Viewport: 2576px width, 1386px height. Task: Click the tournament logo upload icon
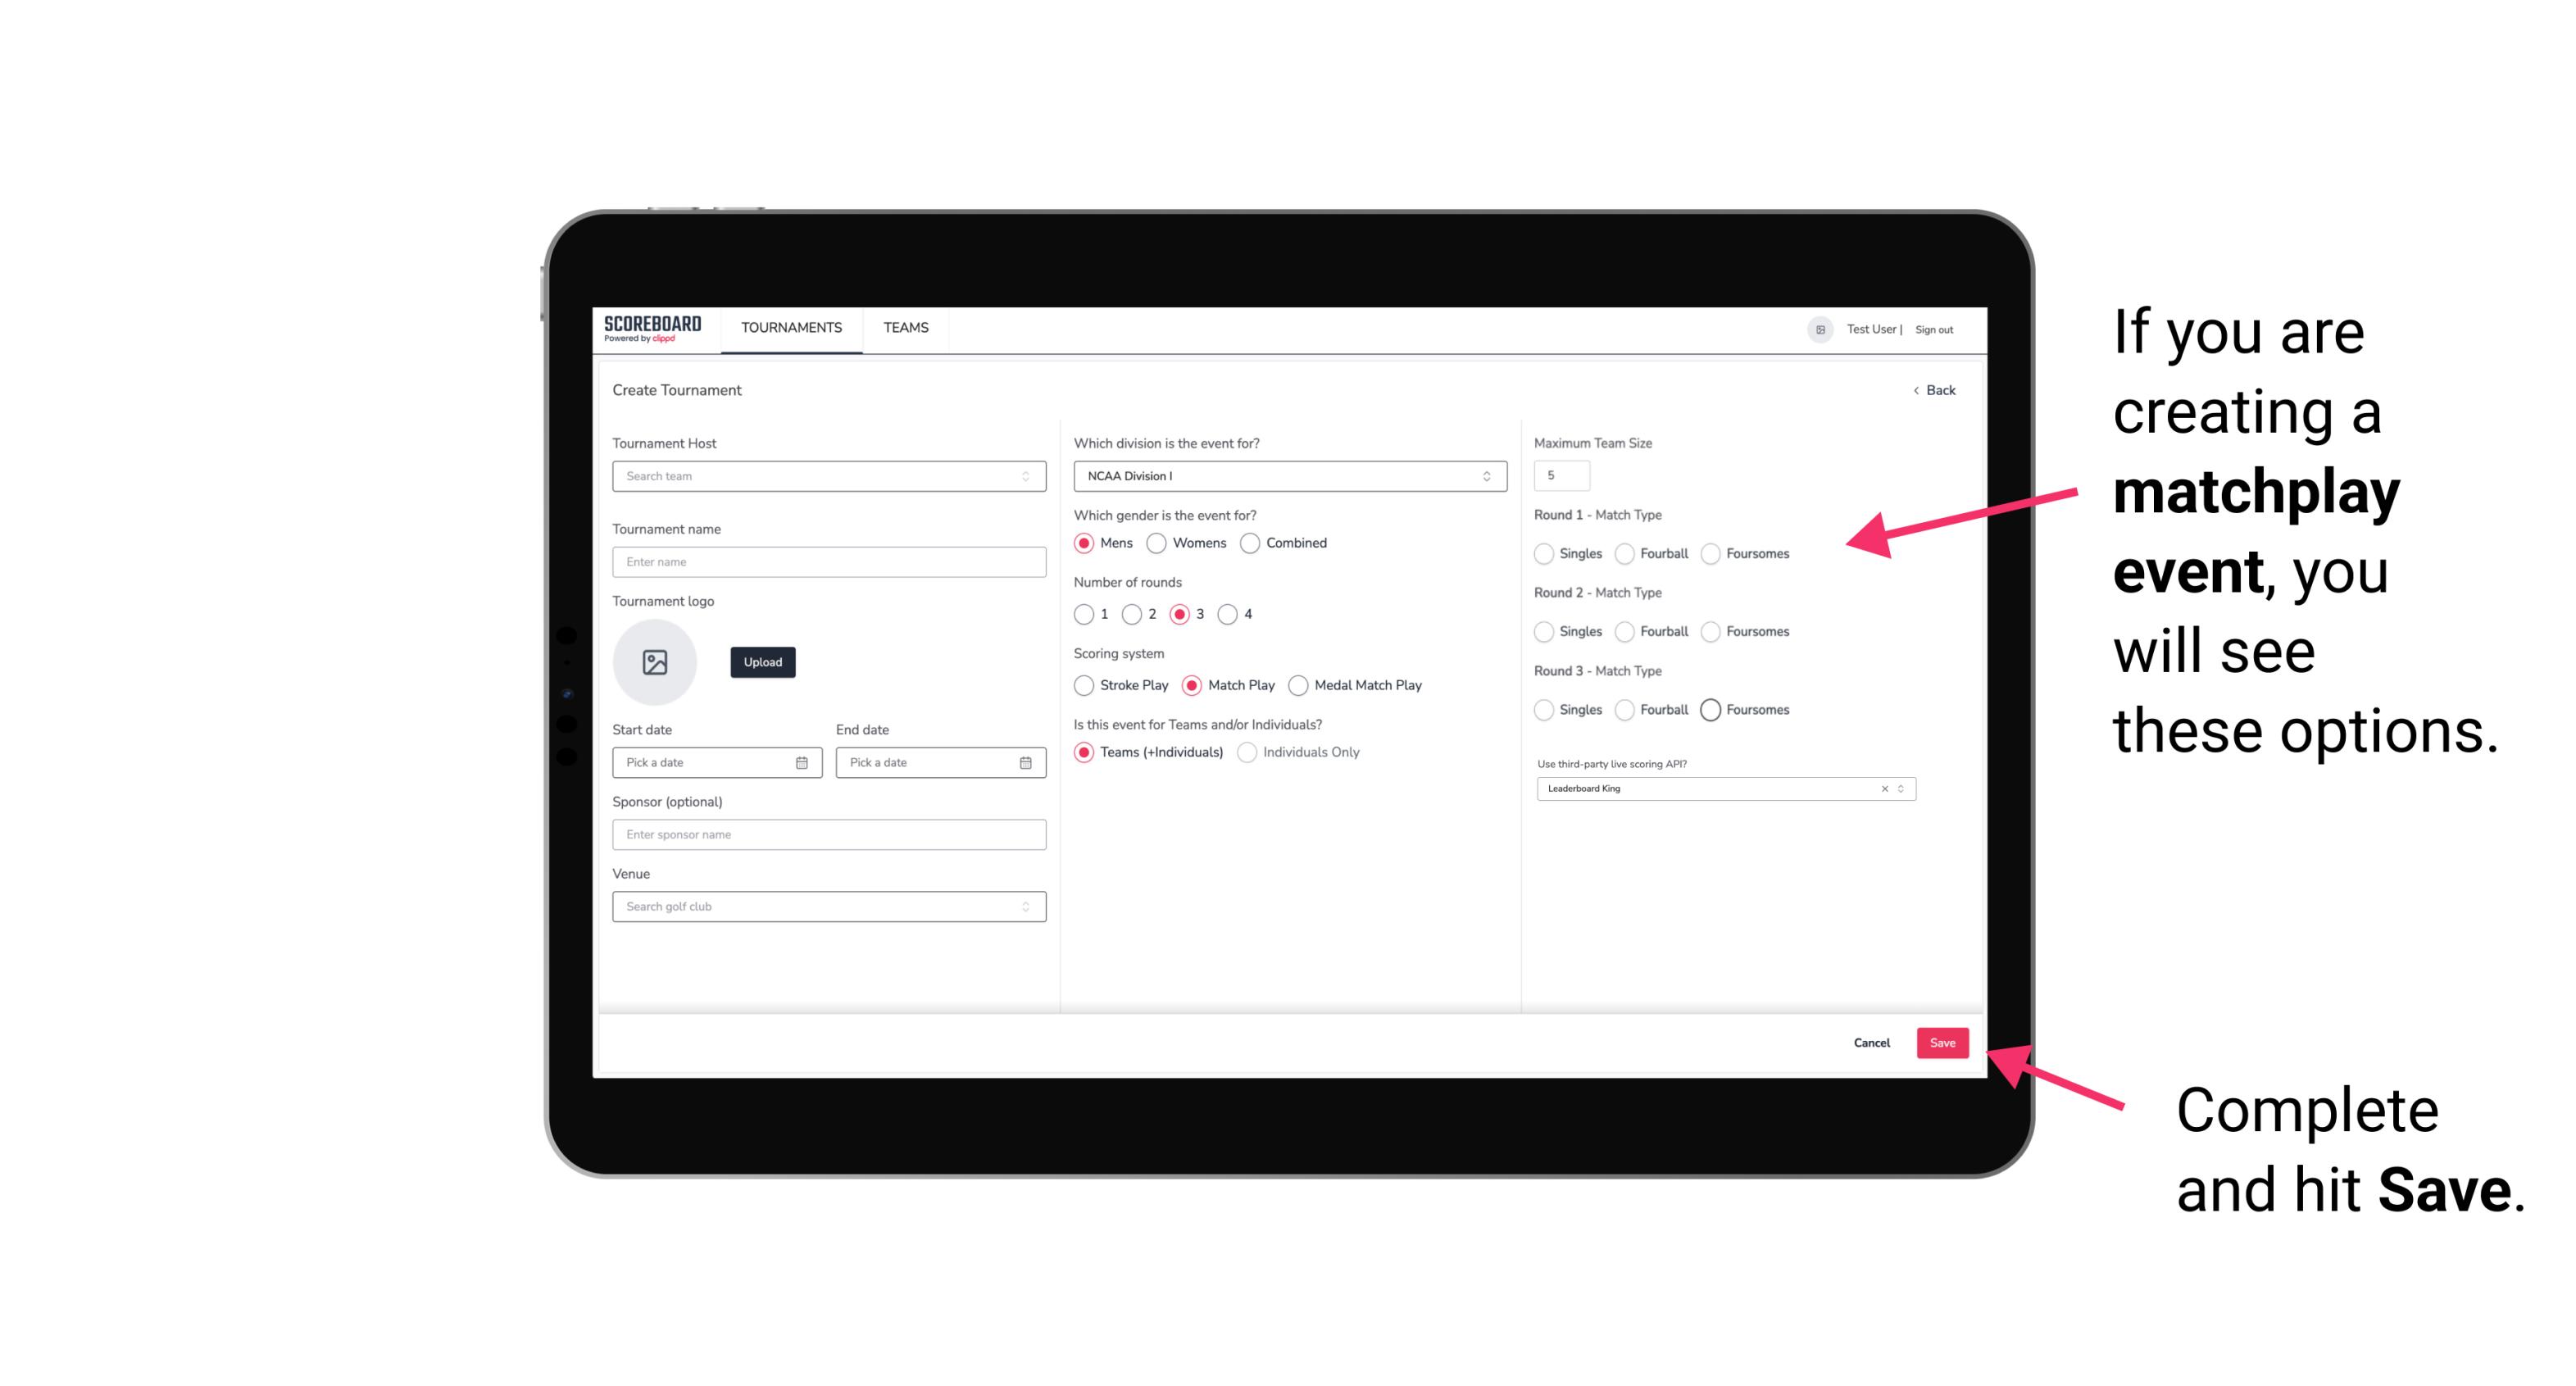pyautogui.click(x=656, y=662)
